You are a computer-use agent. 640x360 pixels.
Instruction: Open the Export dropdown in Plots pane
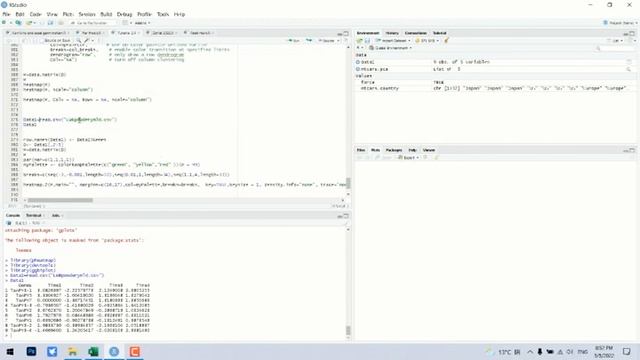(x=409, y=158)
